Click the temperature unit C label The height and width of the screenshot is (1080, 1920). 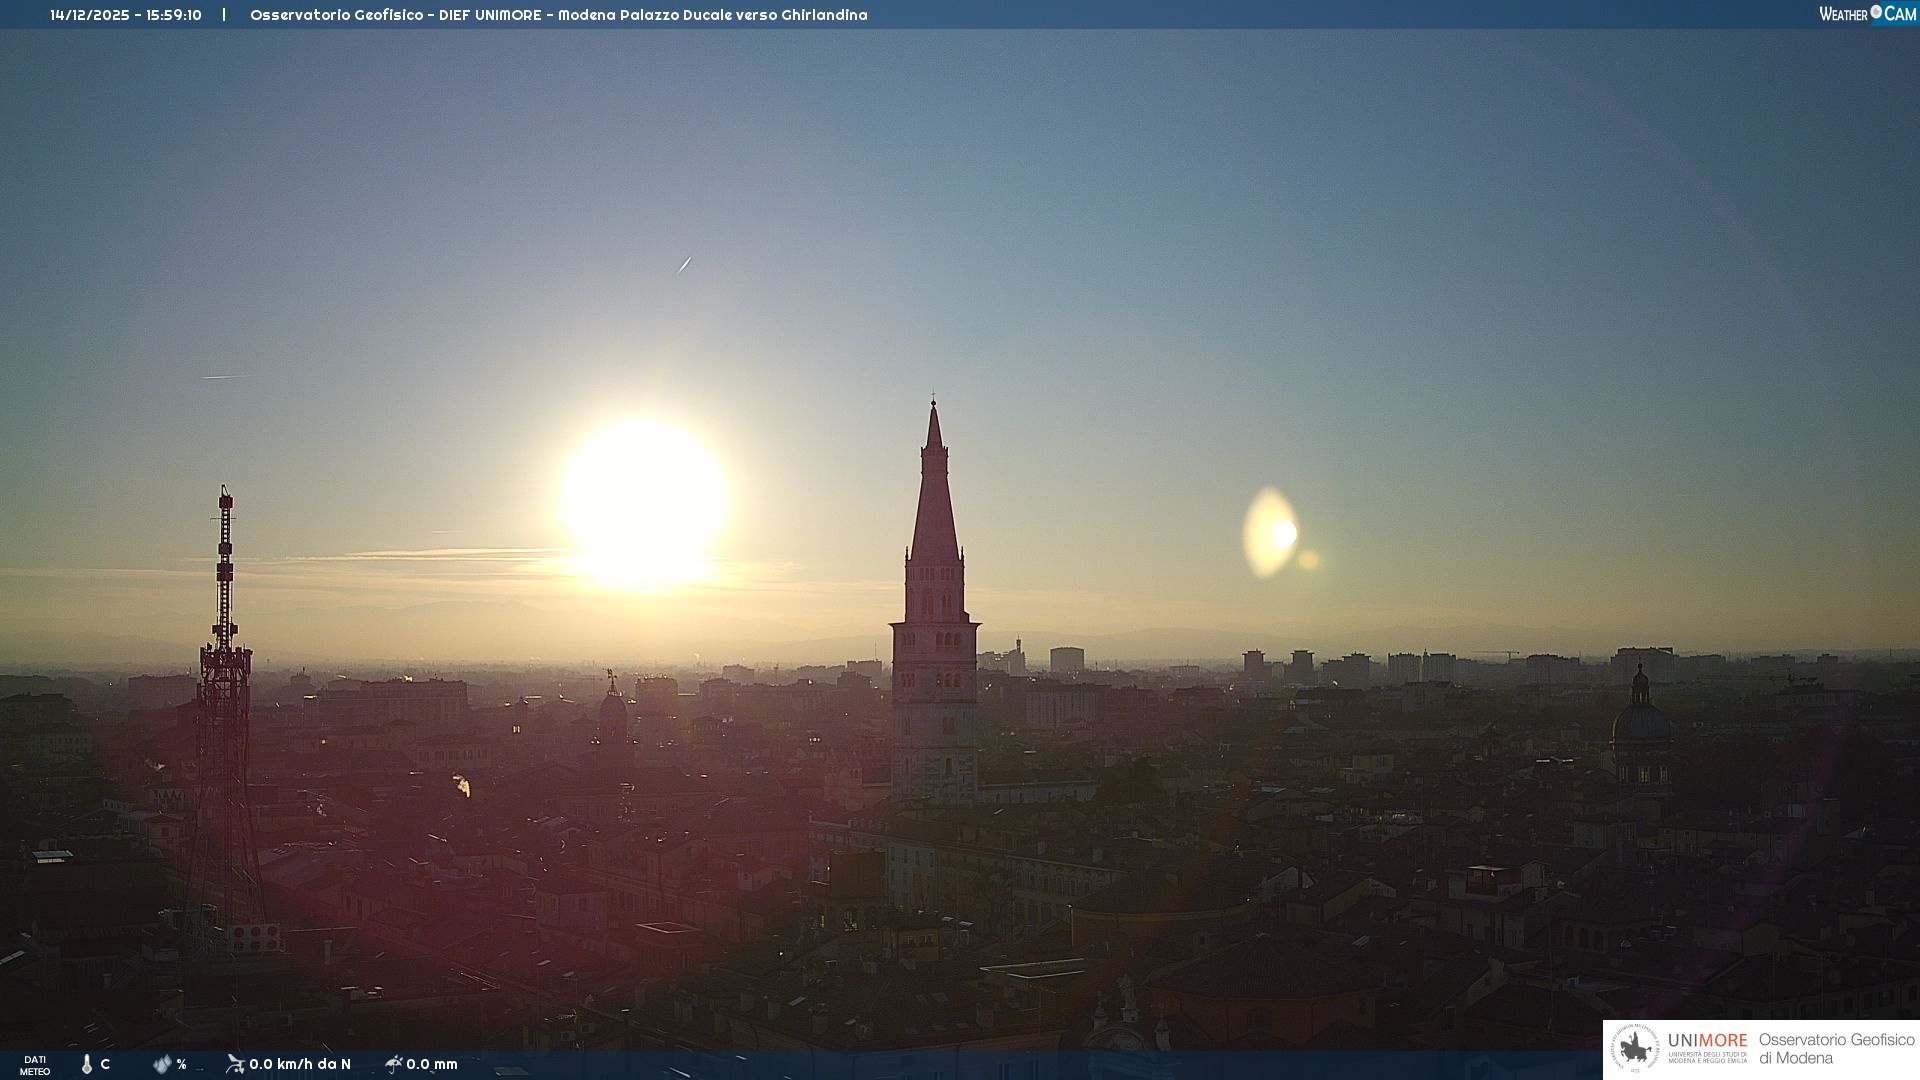click(x=105, y=1064)
